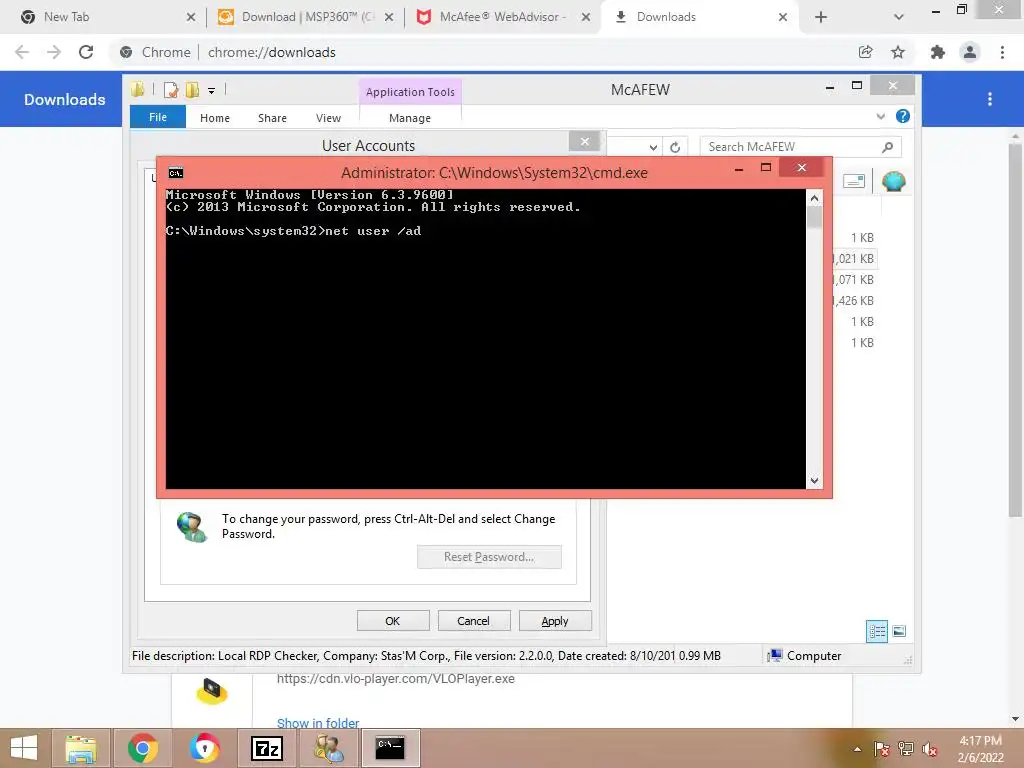The image size is (1024, 768).
Task: Open the File tab in McAFEW explorer
Action: [158, 117]
